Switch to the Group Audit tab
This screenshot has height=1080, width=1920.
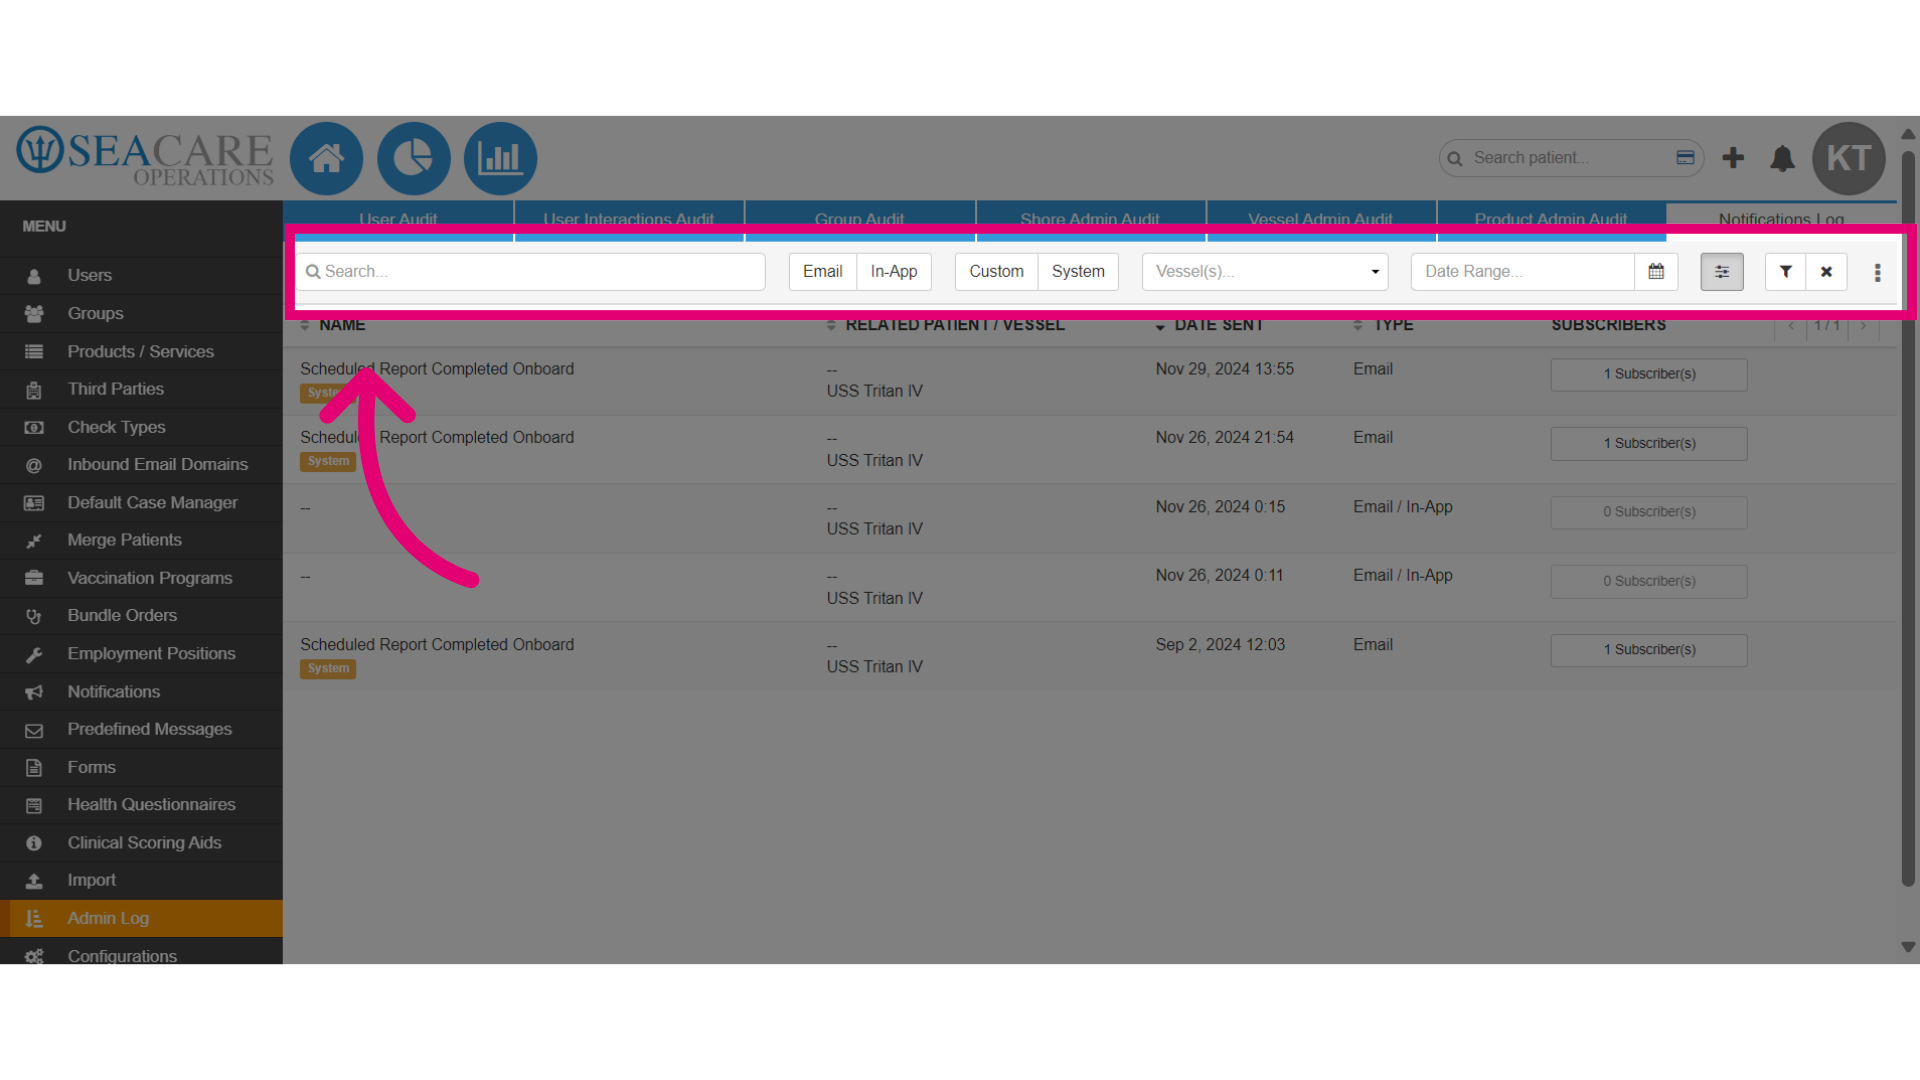coord(860,219)
